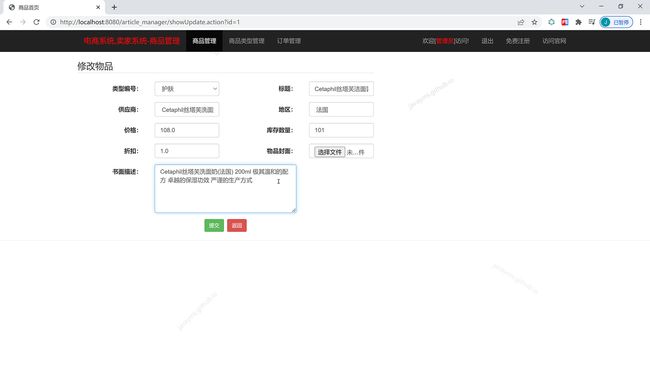Image resolution: width=650 pixels, height=366 pixels.
Task: Open the 订单管理 nav item
Action: pos(289,41)
